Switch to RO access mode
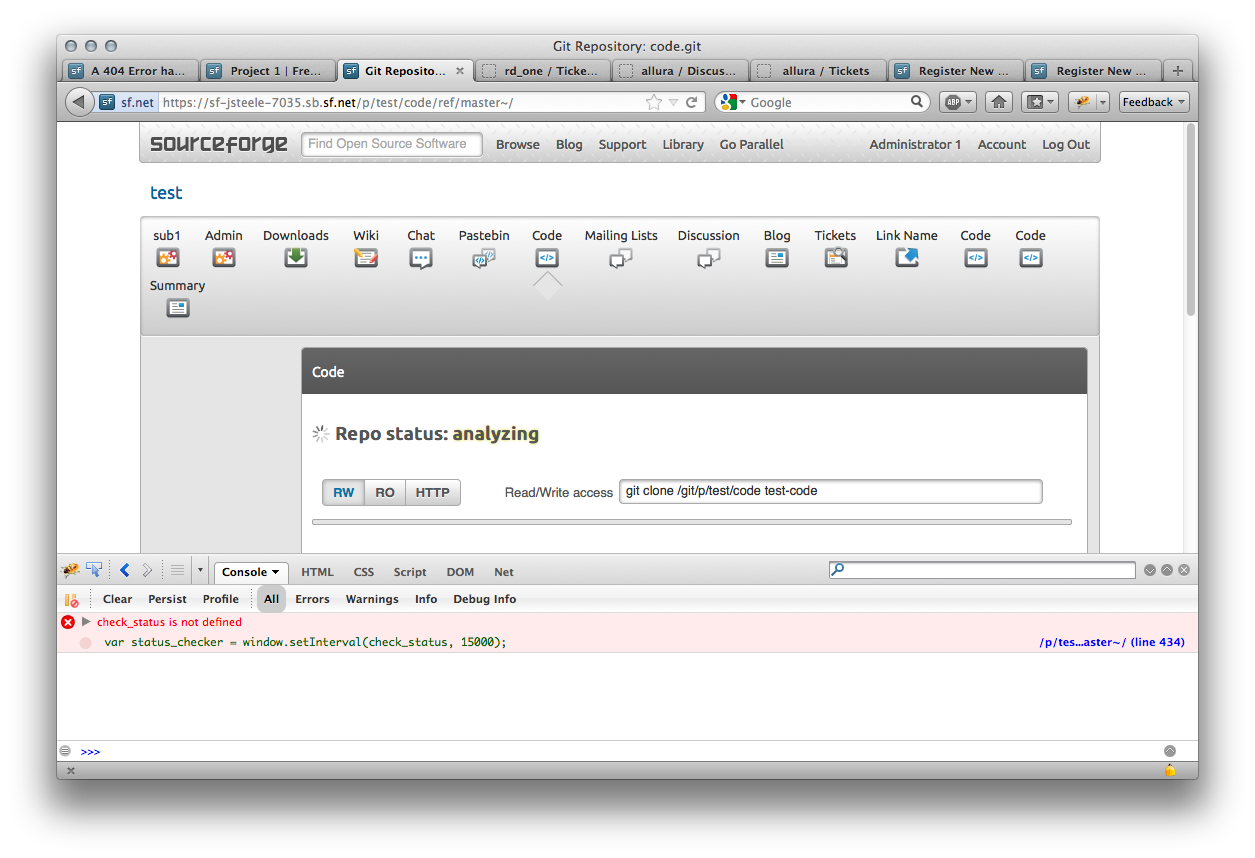 [x=385, y=492]
